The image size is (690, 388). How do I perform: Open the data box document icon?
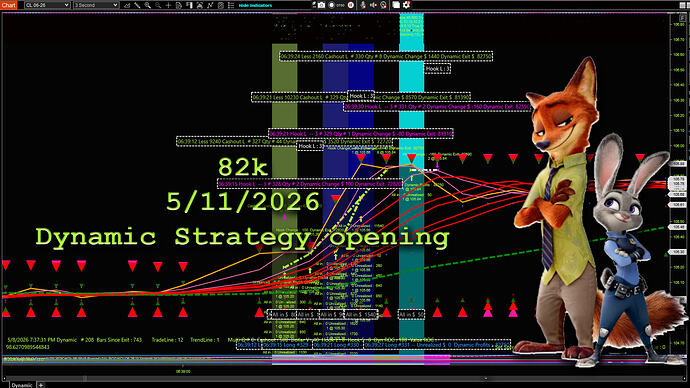pyautogui.click(x=179, y=5)
